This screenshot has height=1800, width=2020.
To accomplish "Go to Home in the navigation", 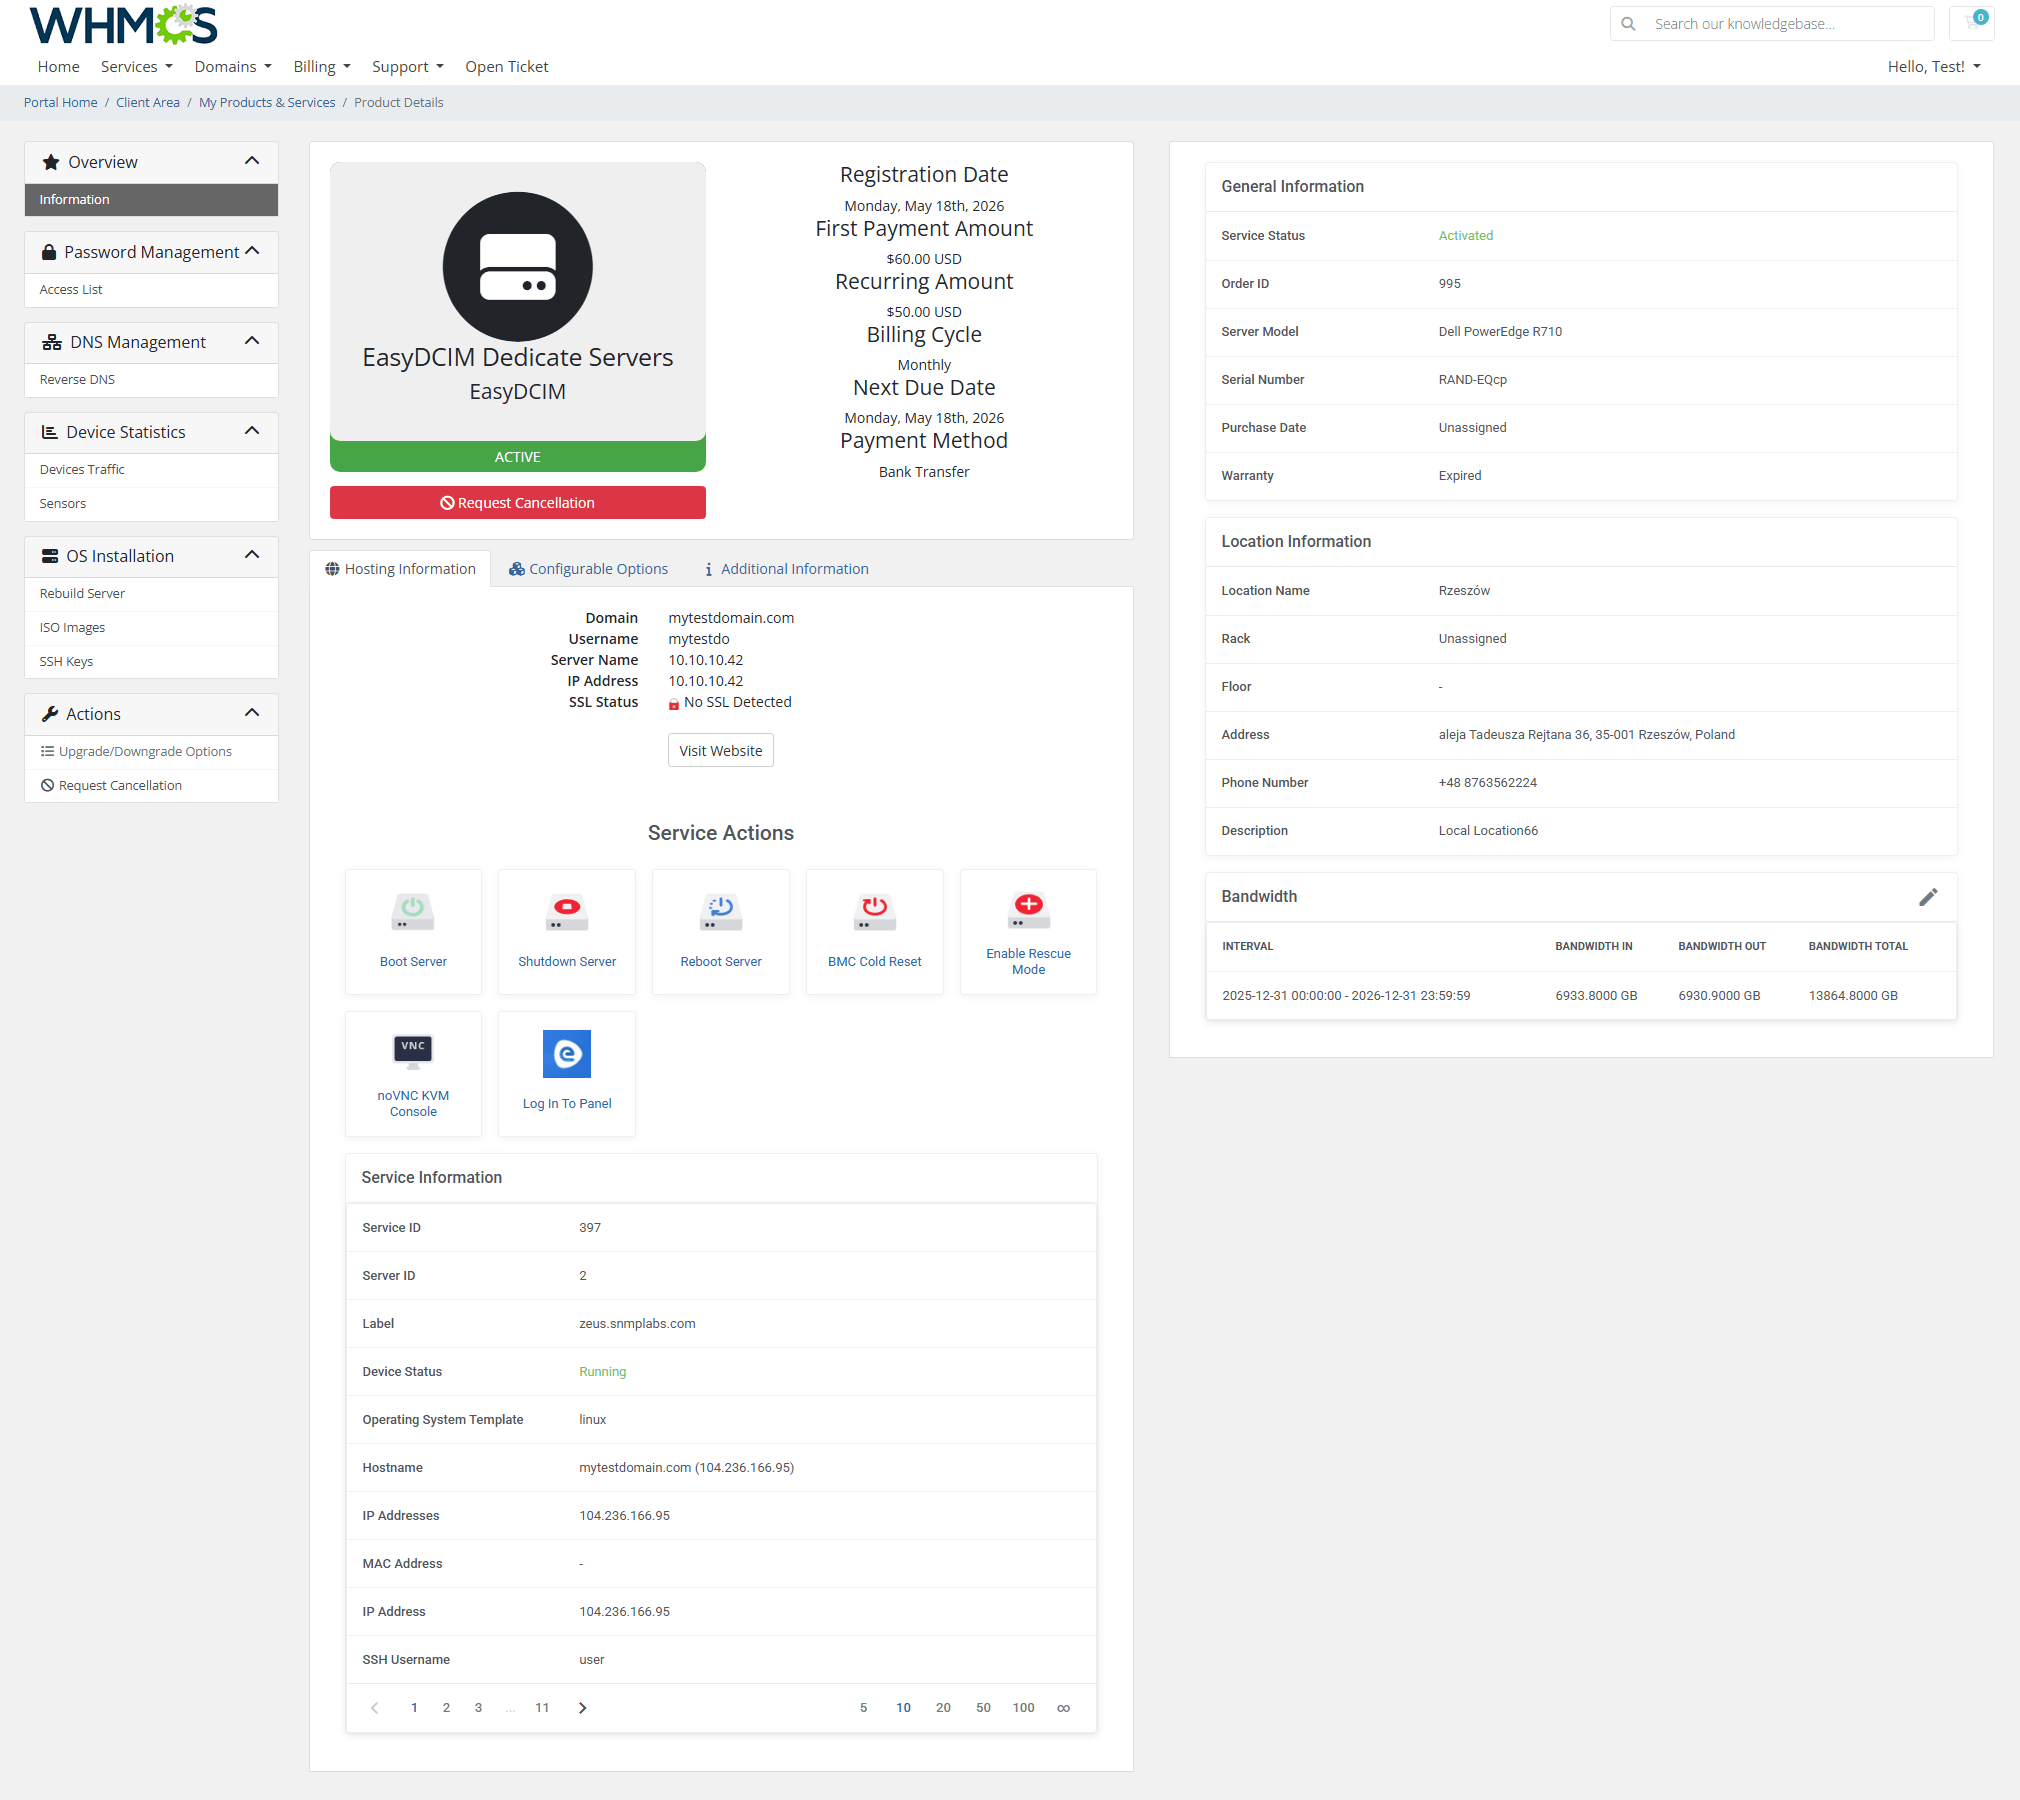I will (59, 67).
